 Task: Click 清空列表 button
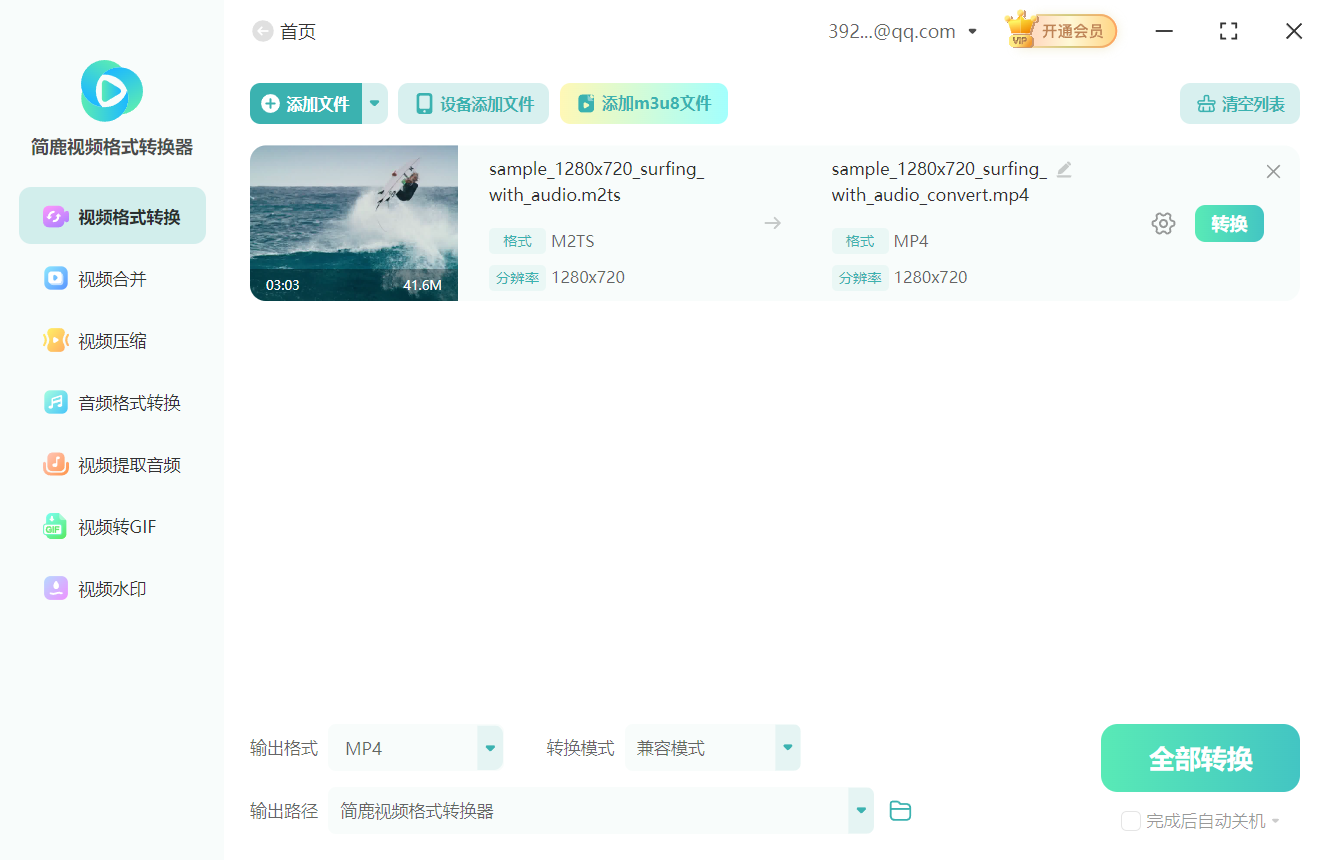[x=1240, y=104]
